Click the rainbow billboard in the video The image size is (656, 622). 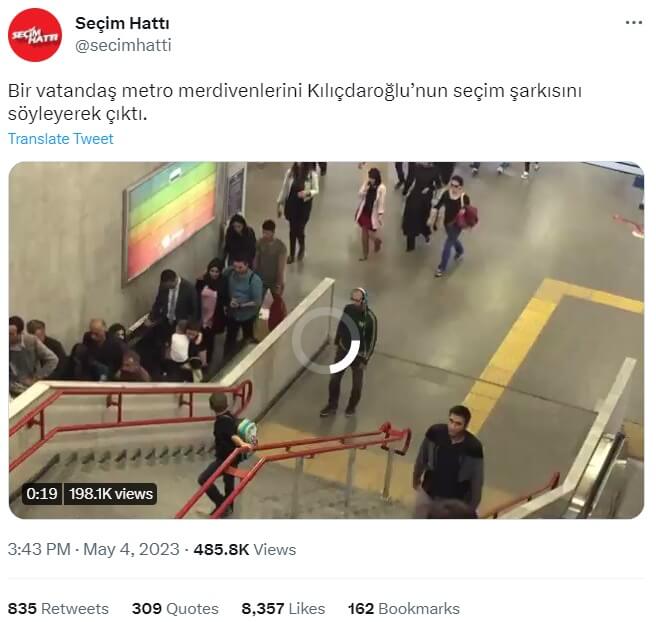170,220
